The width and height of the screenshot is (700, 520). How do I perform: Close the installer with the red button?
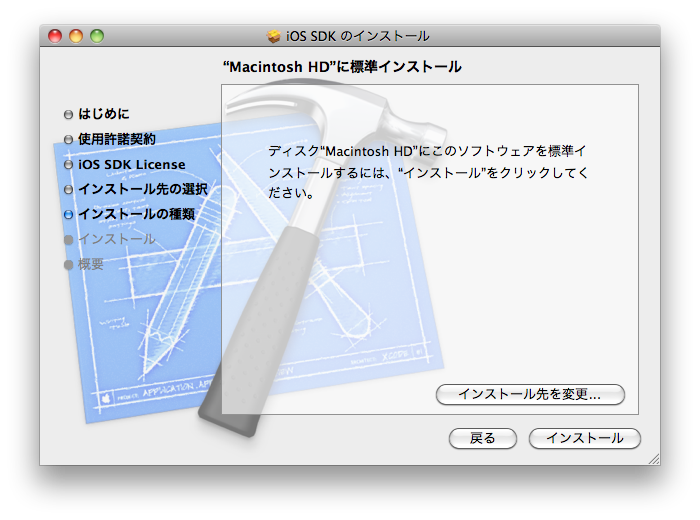55,36
